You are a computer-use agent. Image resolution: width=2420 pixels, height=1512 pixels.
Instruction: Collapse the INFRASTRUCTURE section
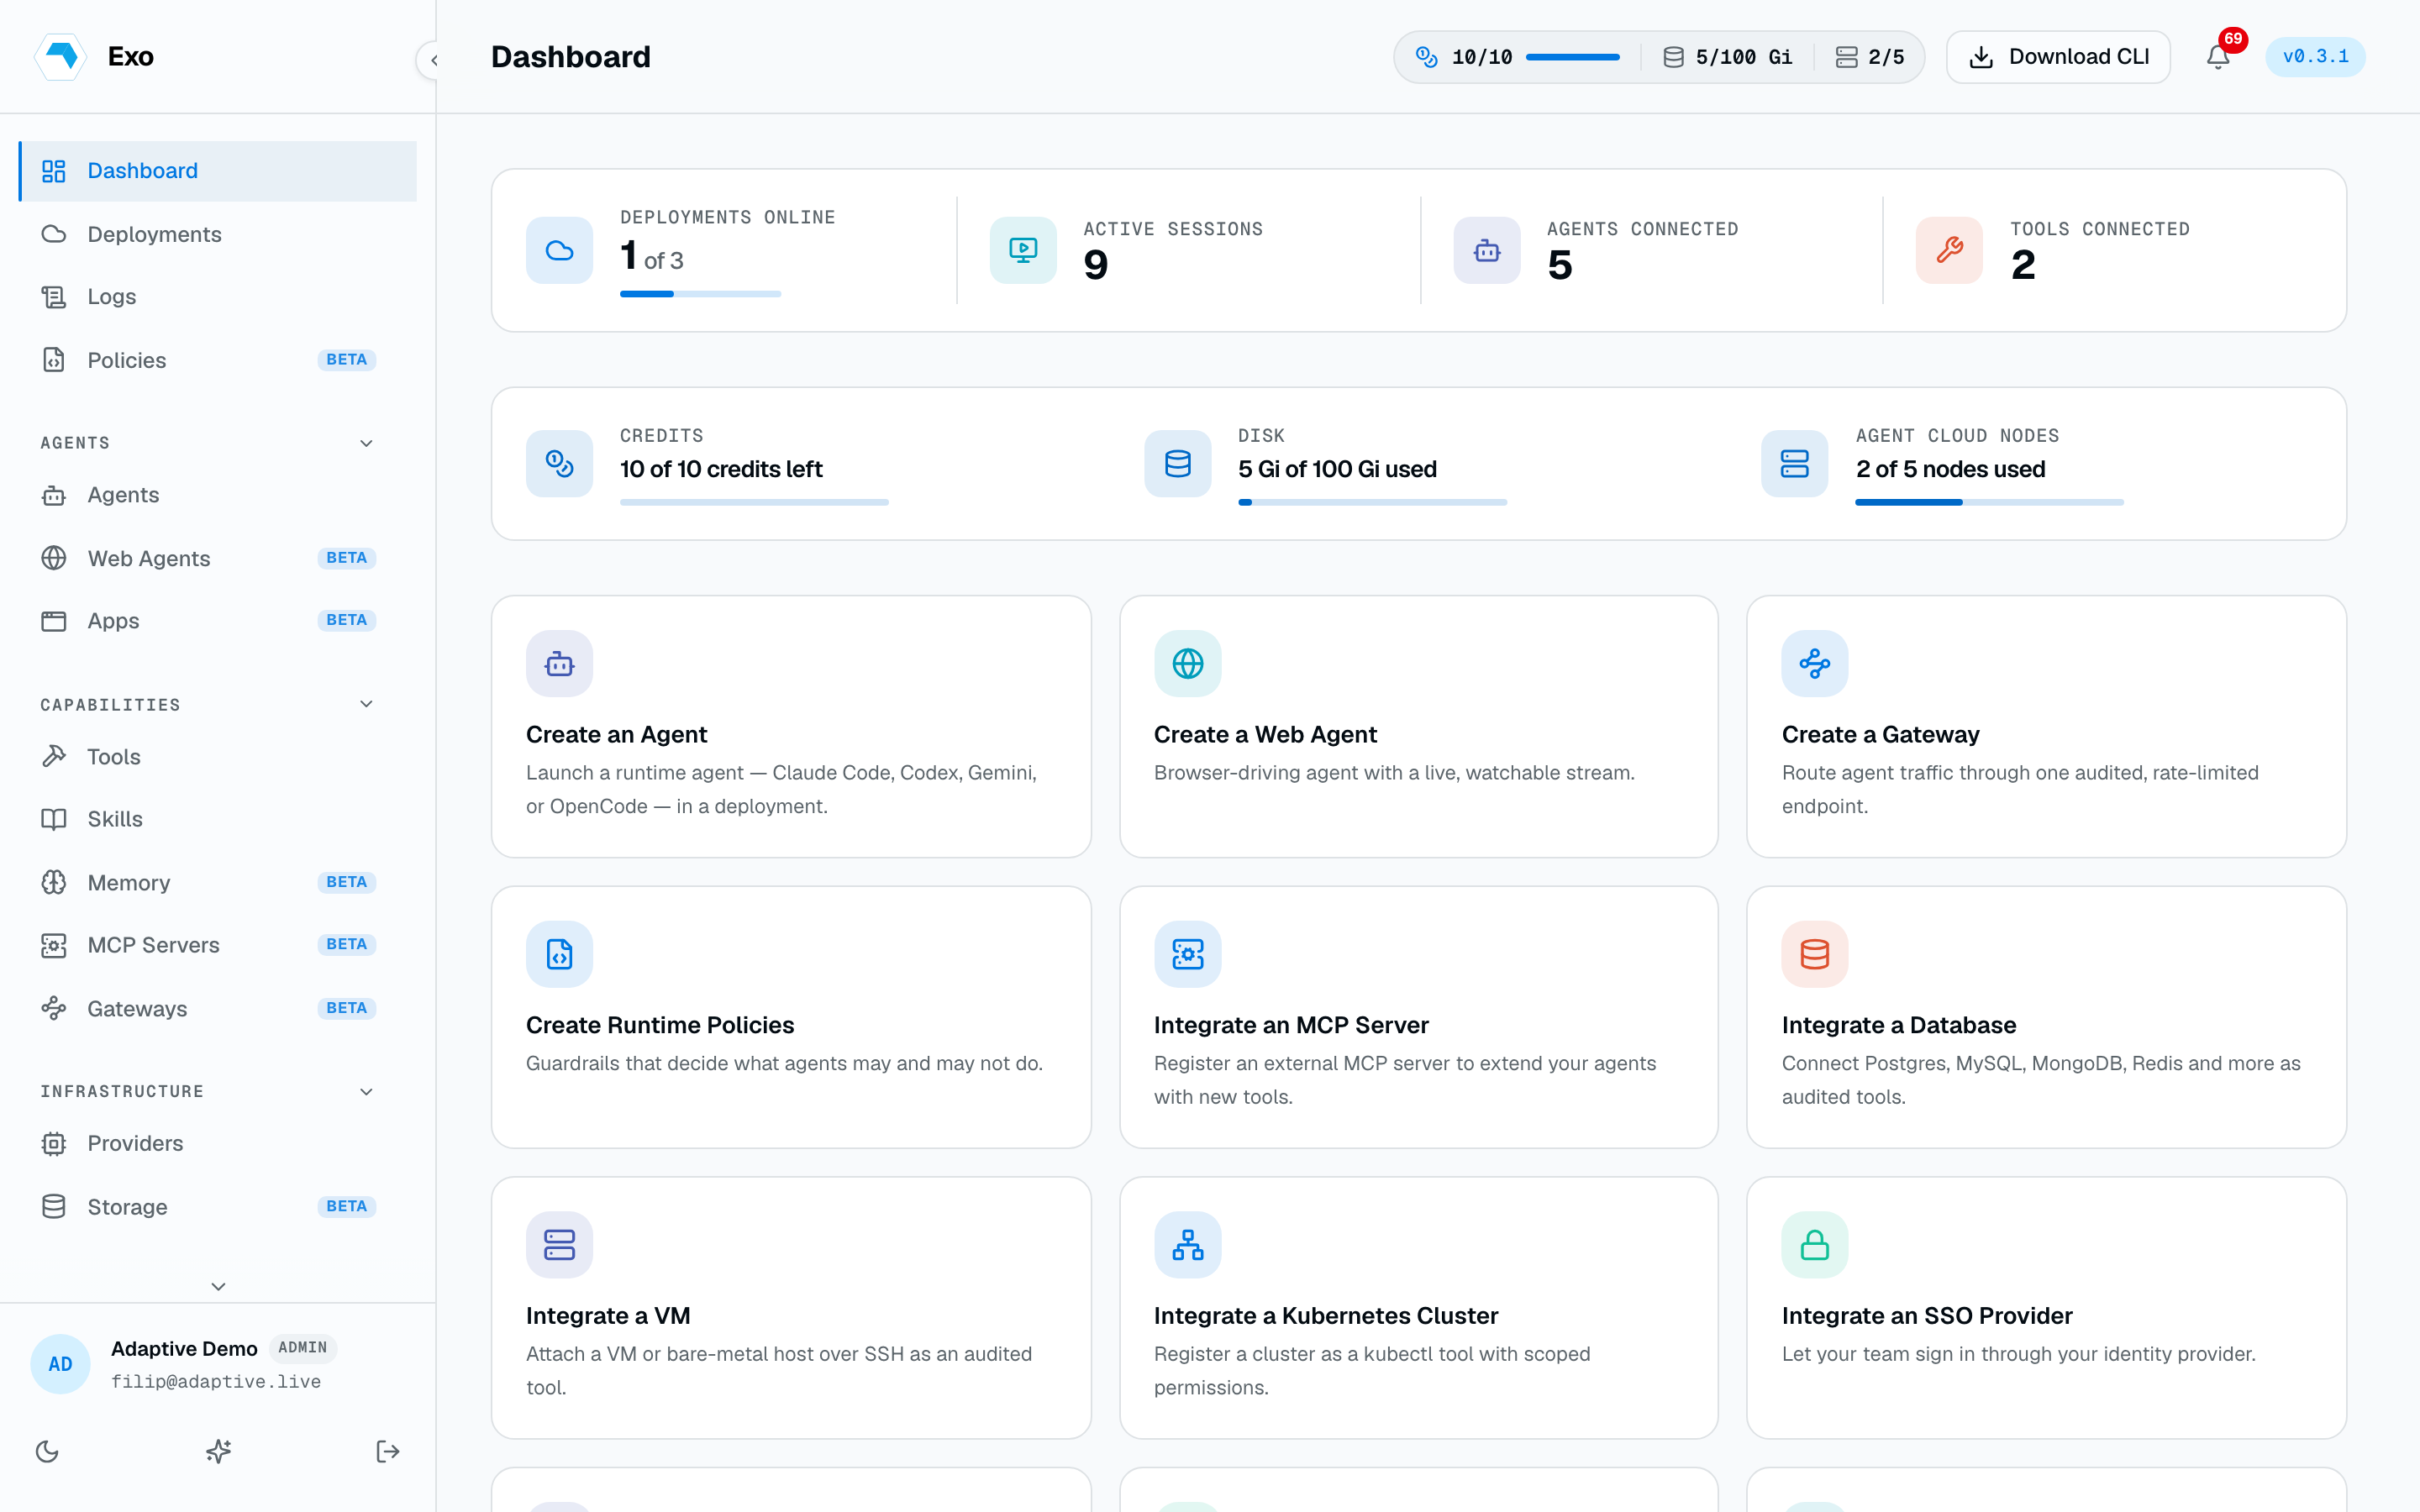coord(366,1091)
